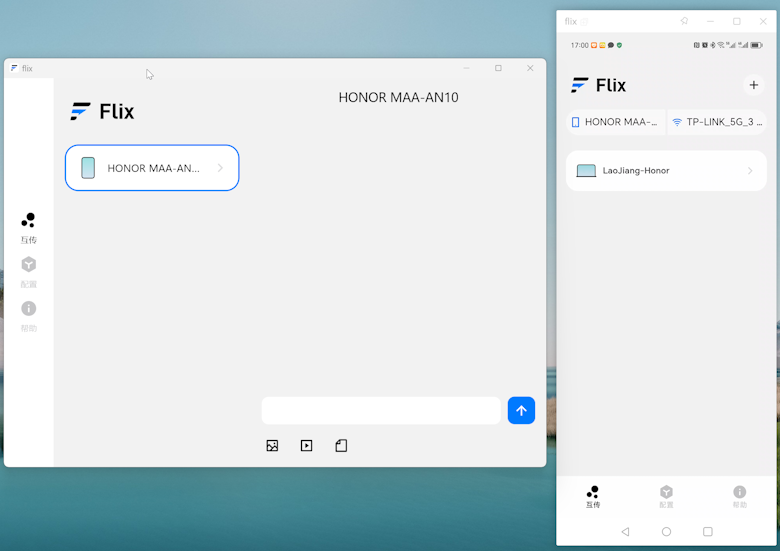Click icon beside flix title in phone window

coord(584,21)
